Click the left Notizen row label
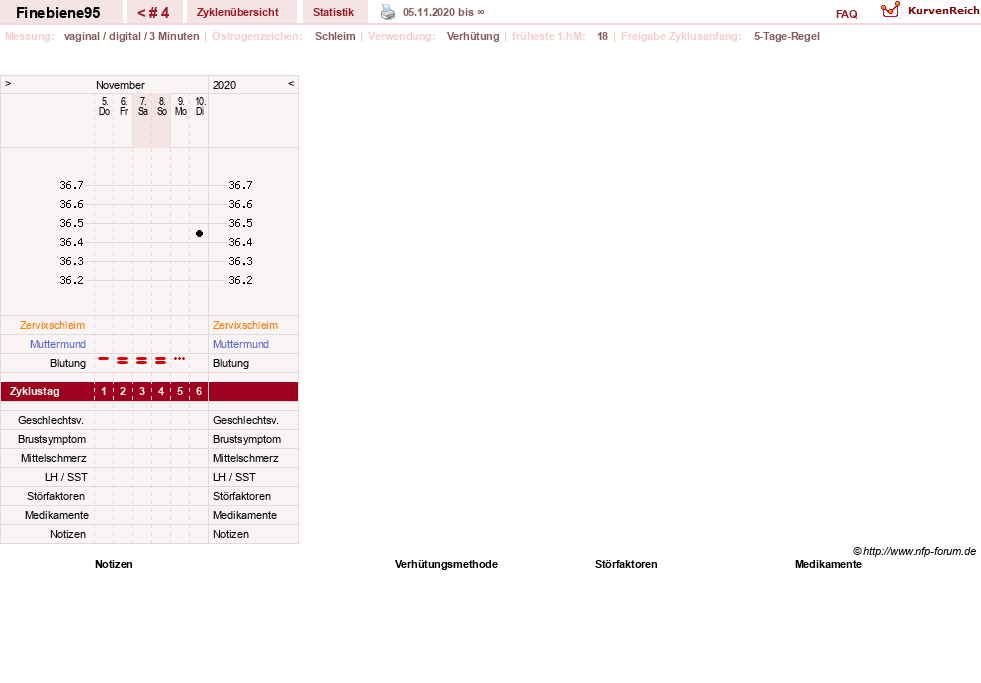Image resolution: width=981 pixels, height=683 pixels. coord(68,534)
